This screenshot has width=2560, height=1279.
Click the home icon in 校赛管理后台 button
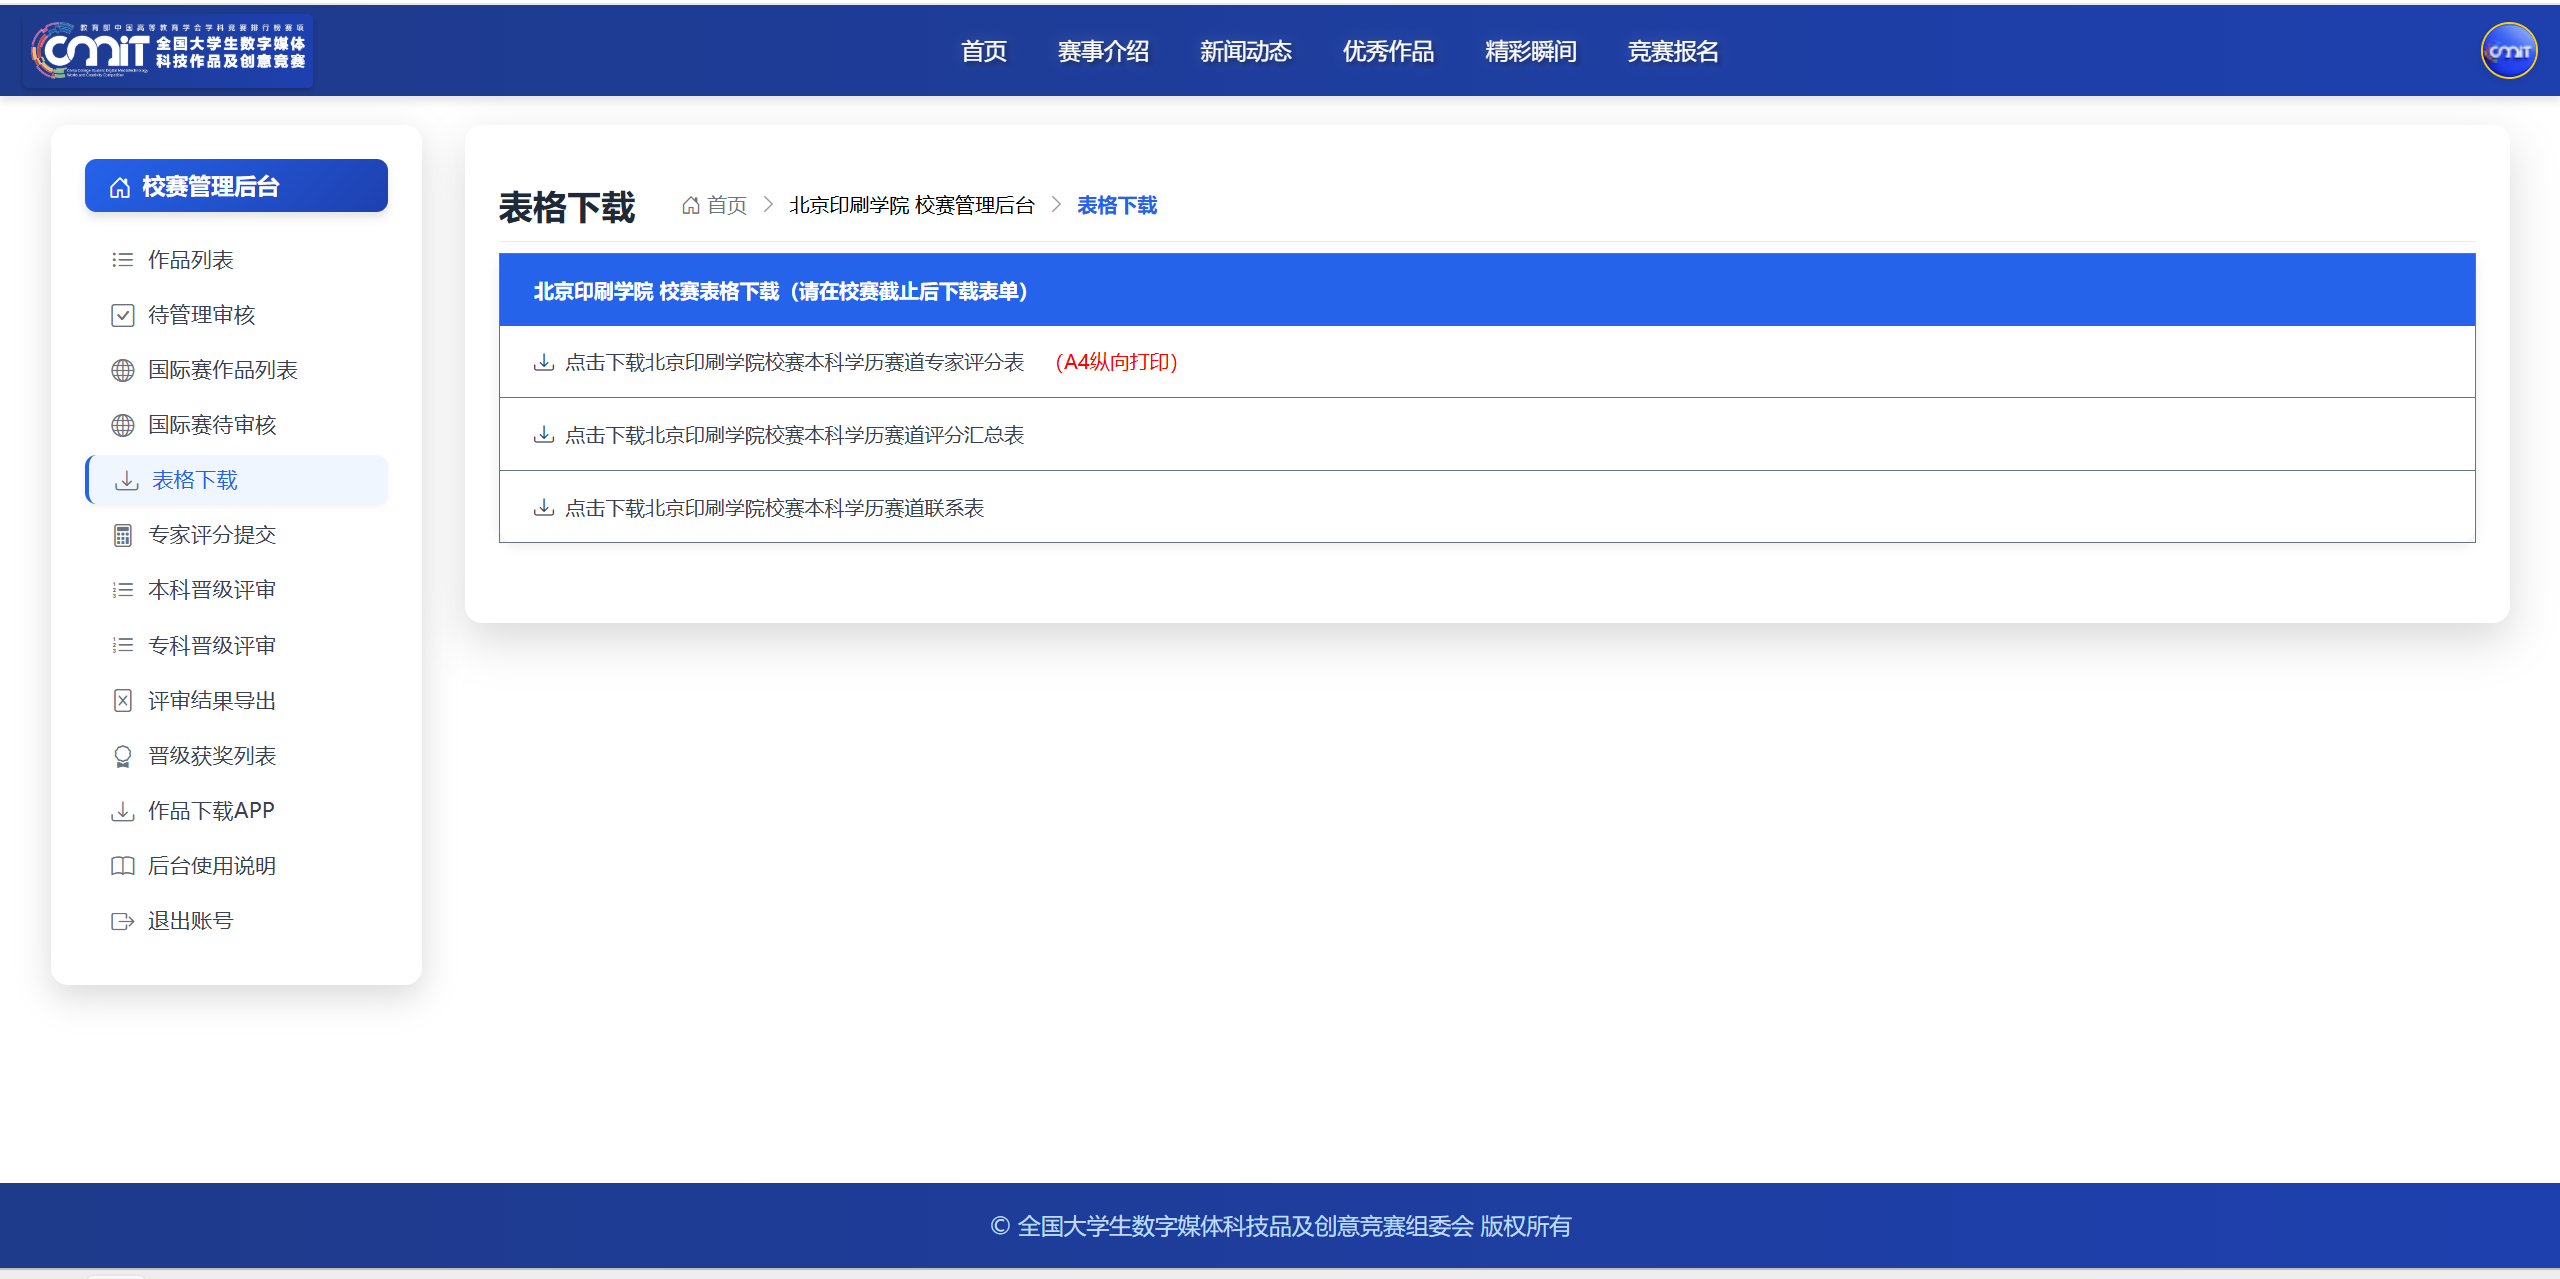point(120,187)
